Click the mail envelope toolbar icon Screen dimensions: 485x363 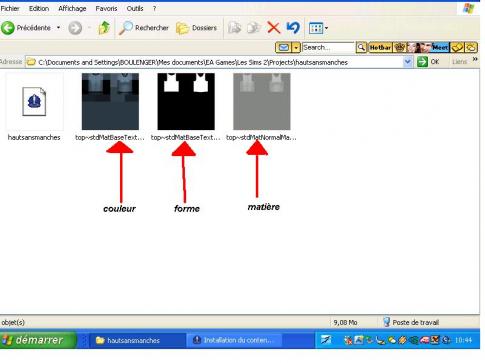tap(284, 48)
